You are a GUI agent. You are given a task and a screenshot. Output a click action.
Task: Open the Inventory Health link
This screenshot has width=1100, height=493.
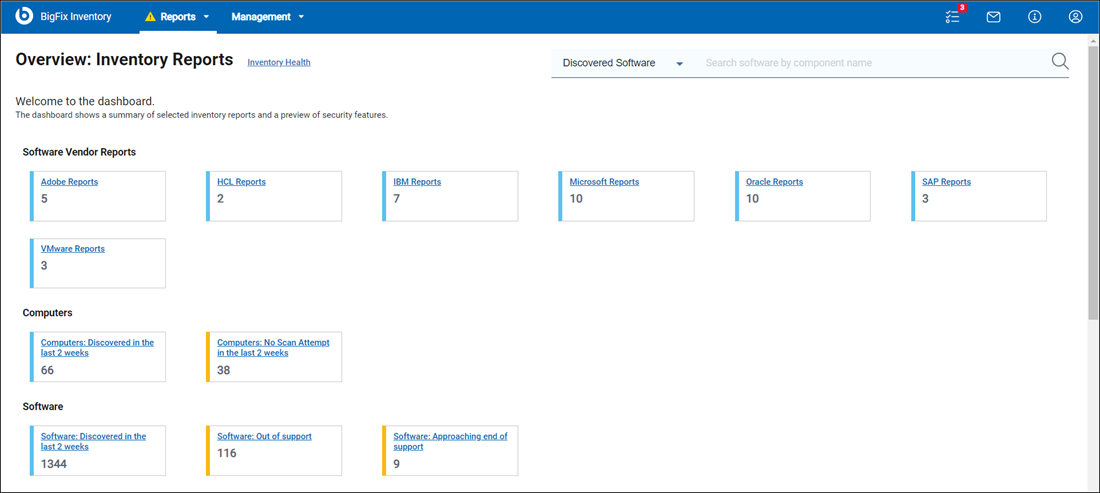coord(279,63)
